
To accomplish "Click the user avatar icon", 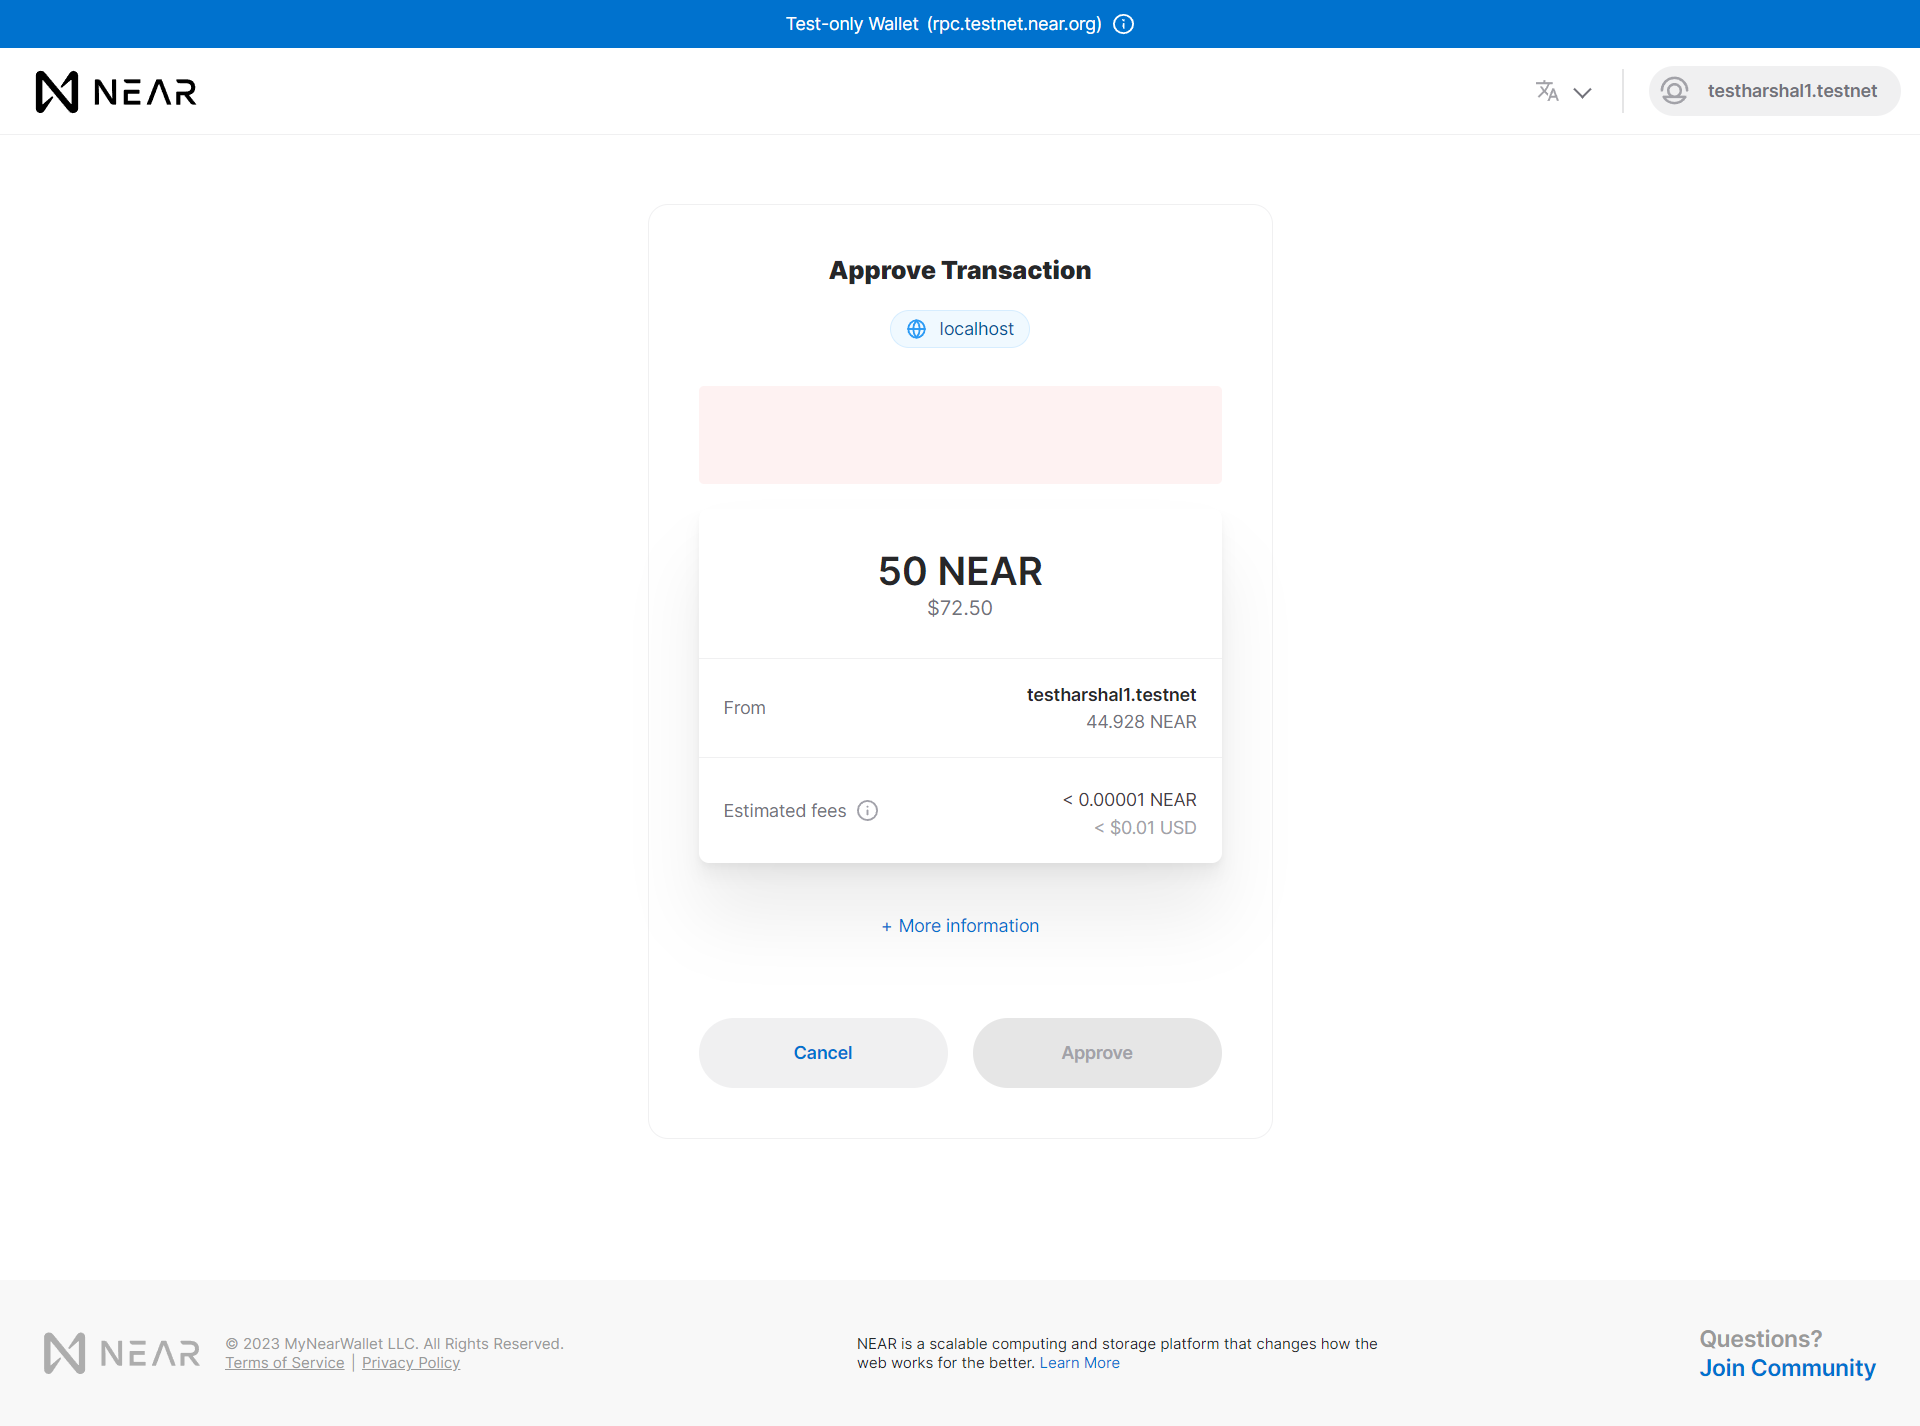I will click(1675, 91).
